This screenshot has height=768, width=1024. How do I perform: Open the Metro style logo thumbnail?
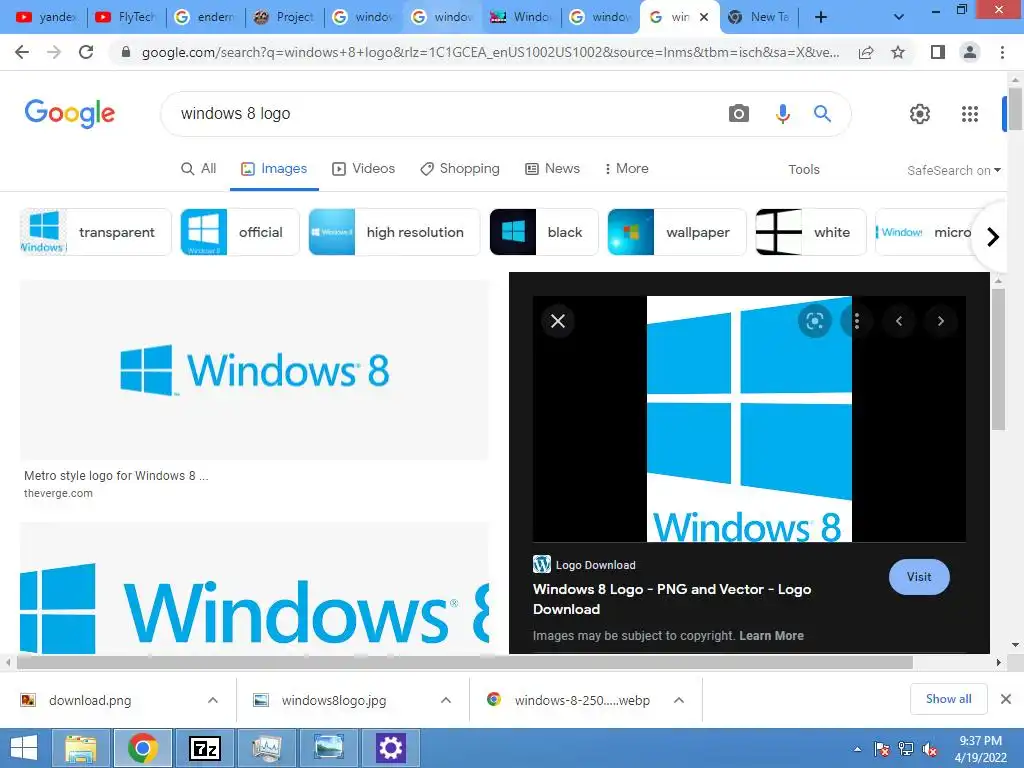point(254,370)
